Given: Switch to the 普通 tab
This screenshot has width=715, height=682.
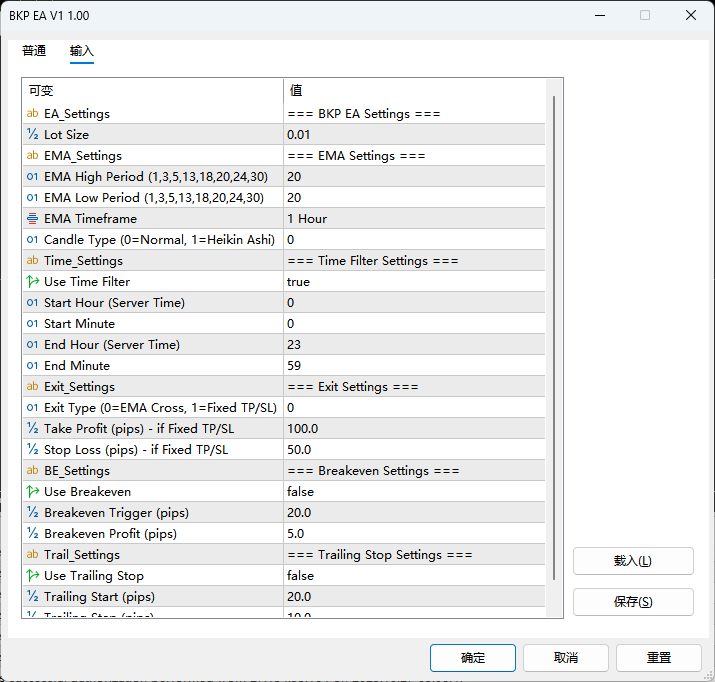Looking at the screenshot, I should (34, 51).
